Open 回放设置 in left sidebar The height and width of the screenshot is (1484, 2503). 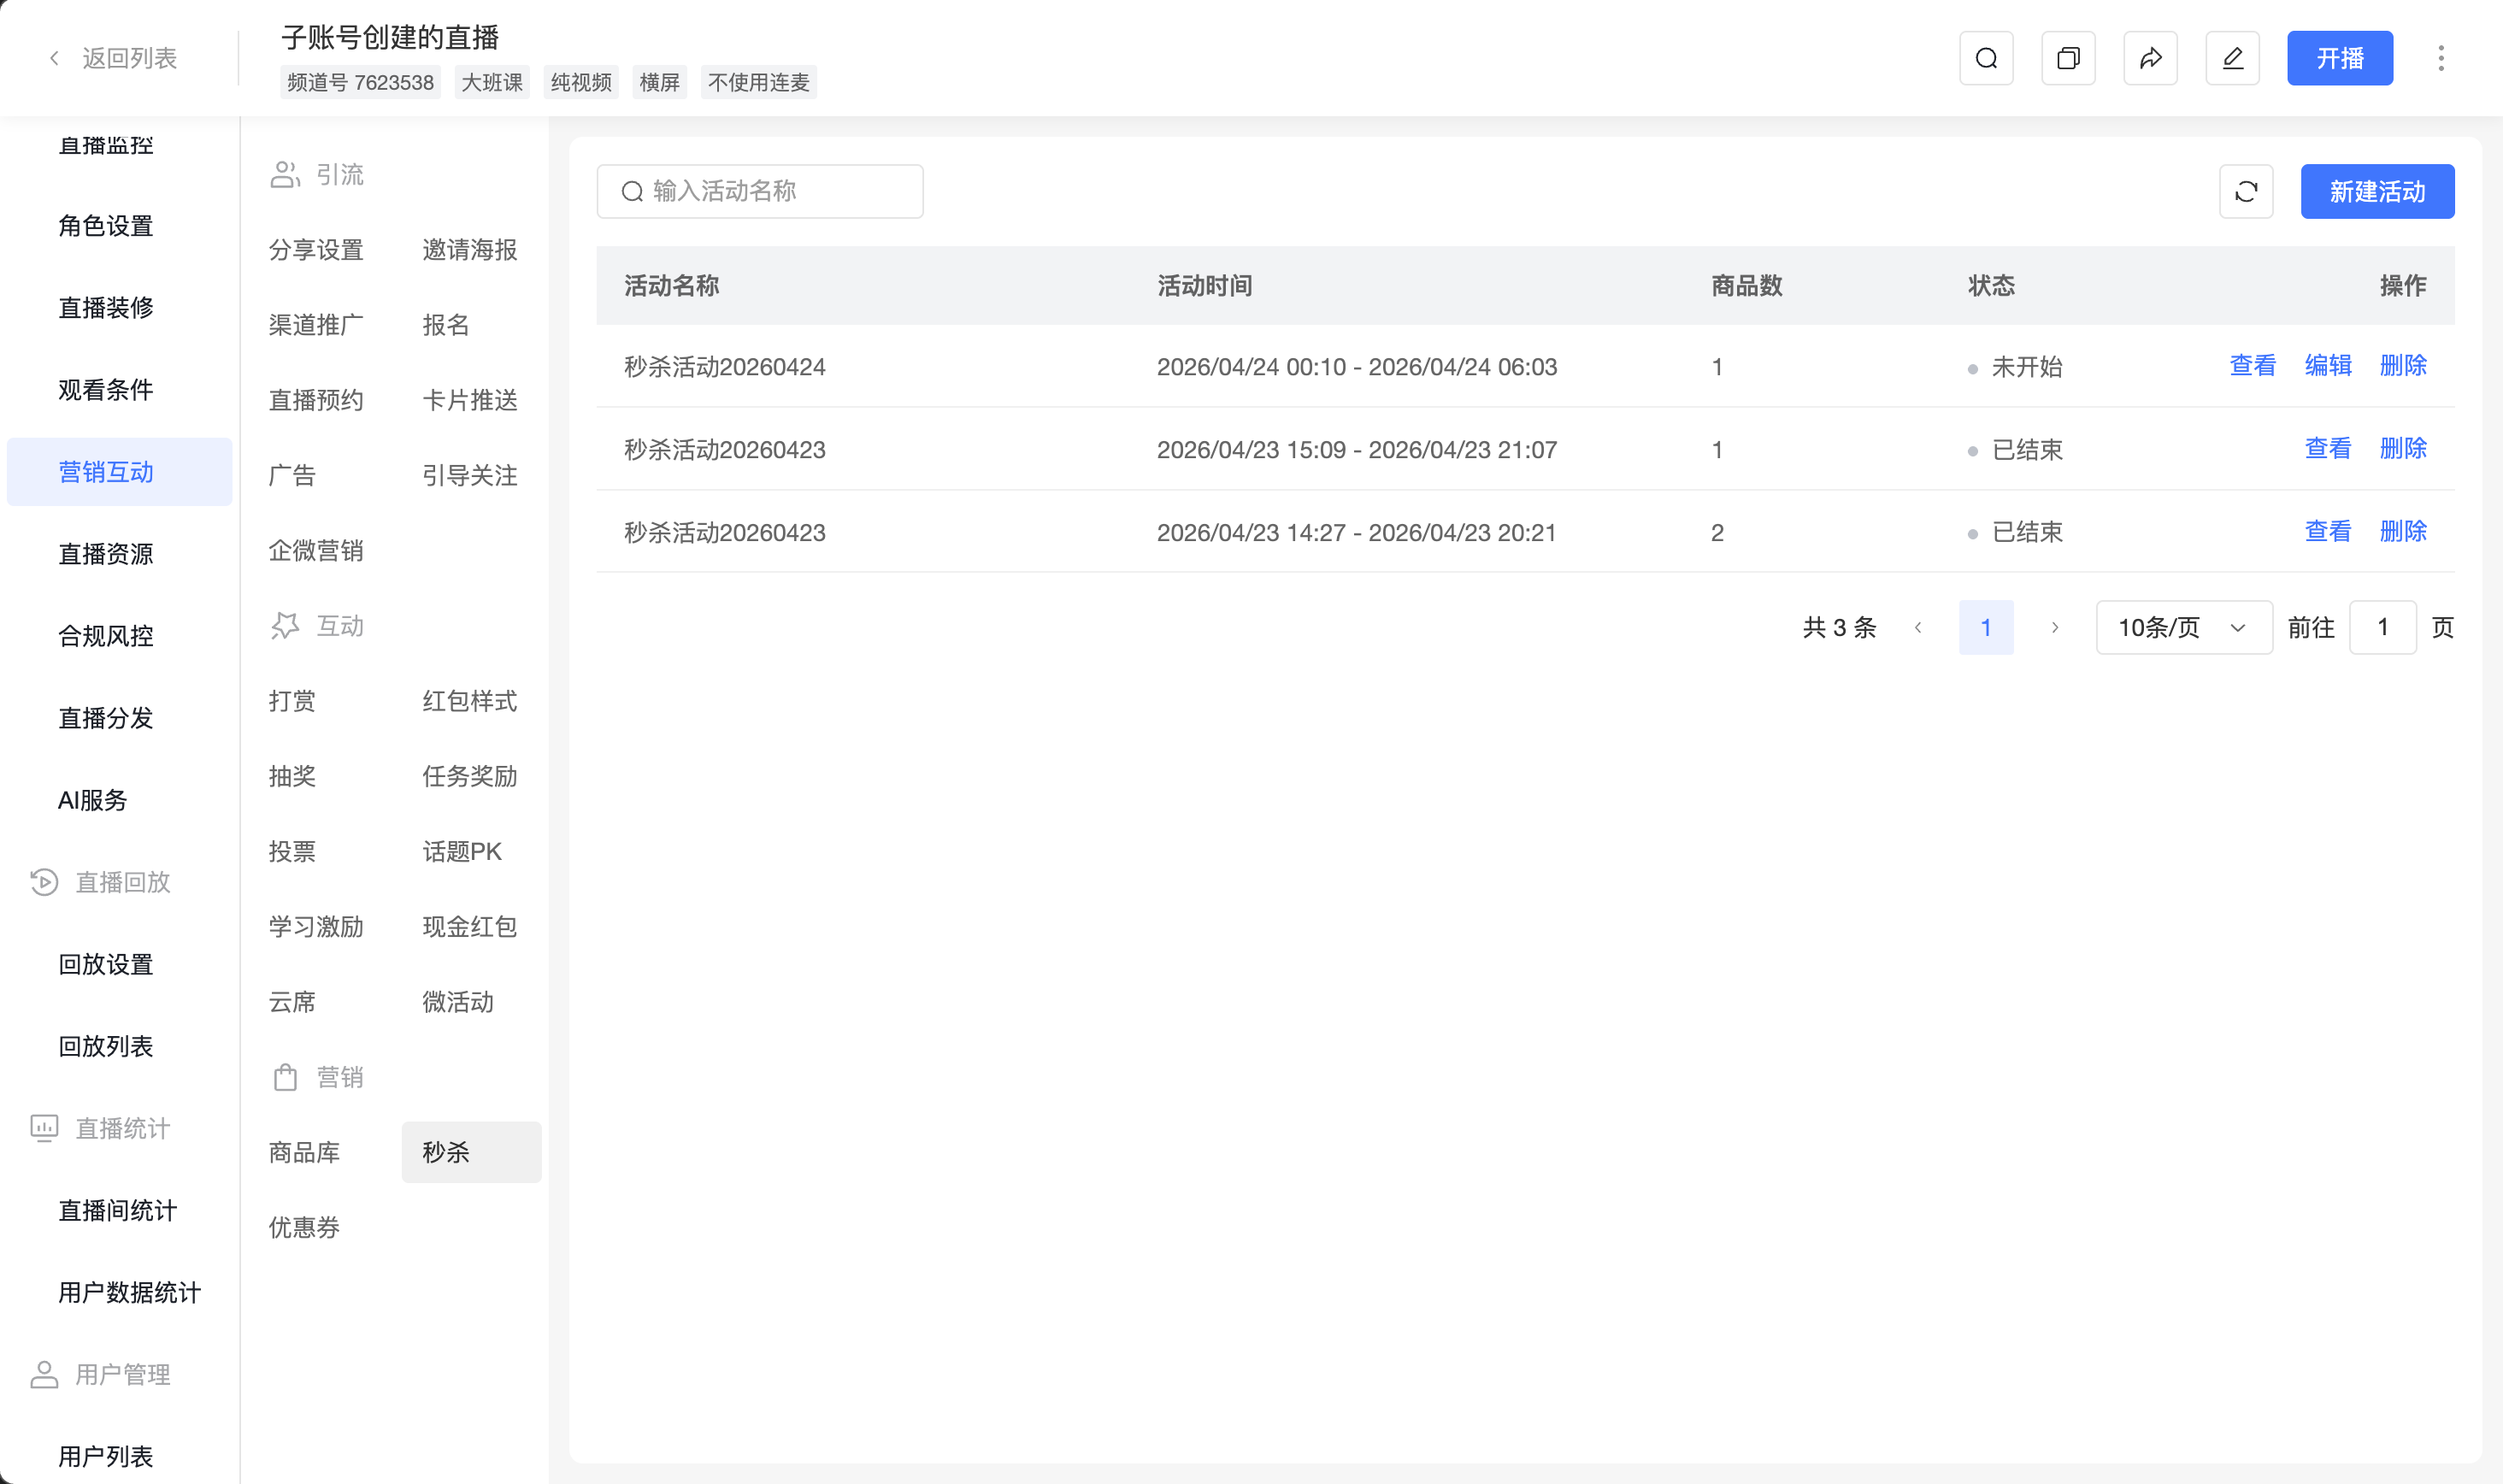pos(106,964)
